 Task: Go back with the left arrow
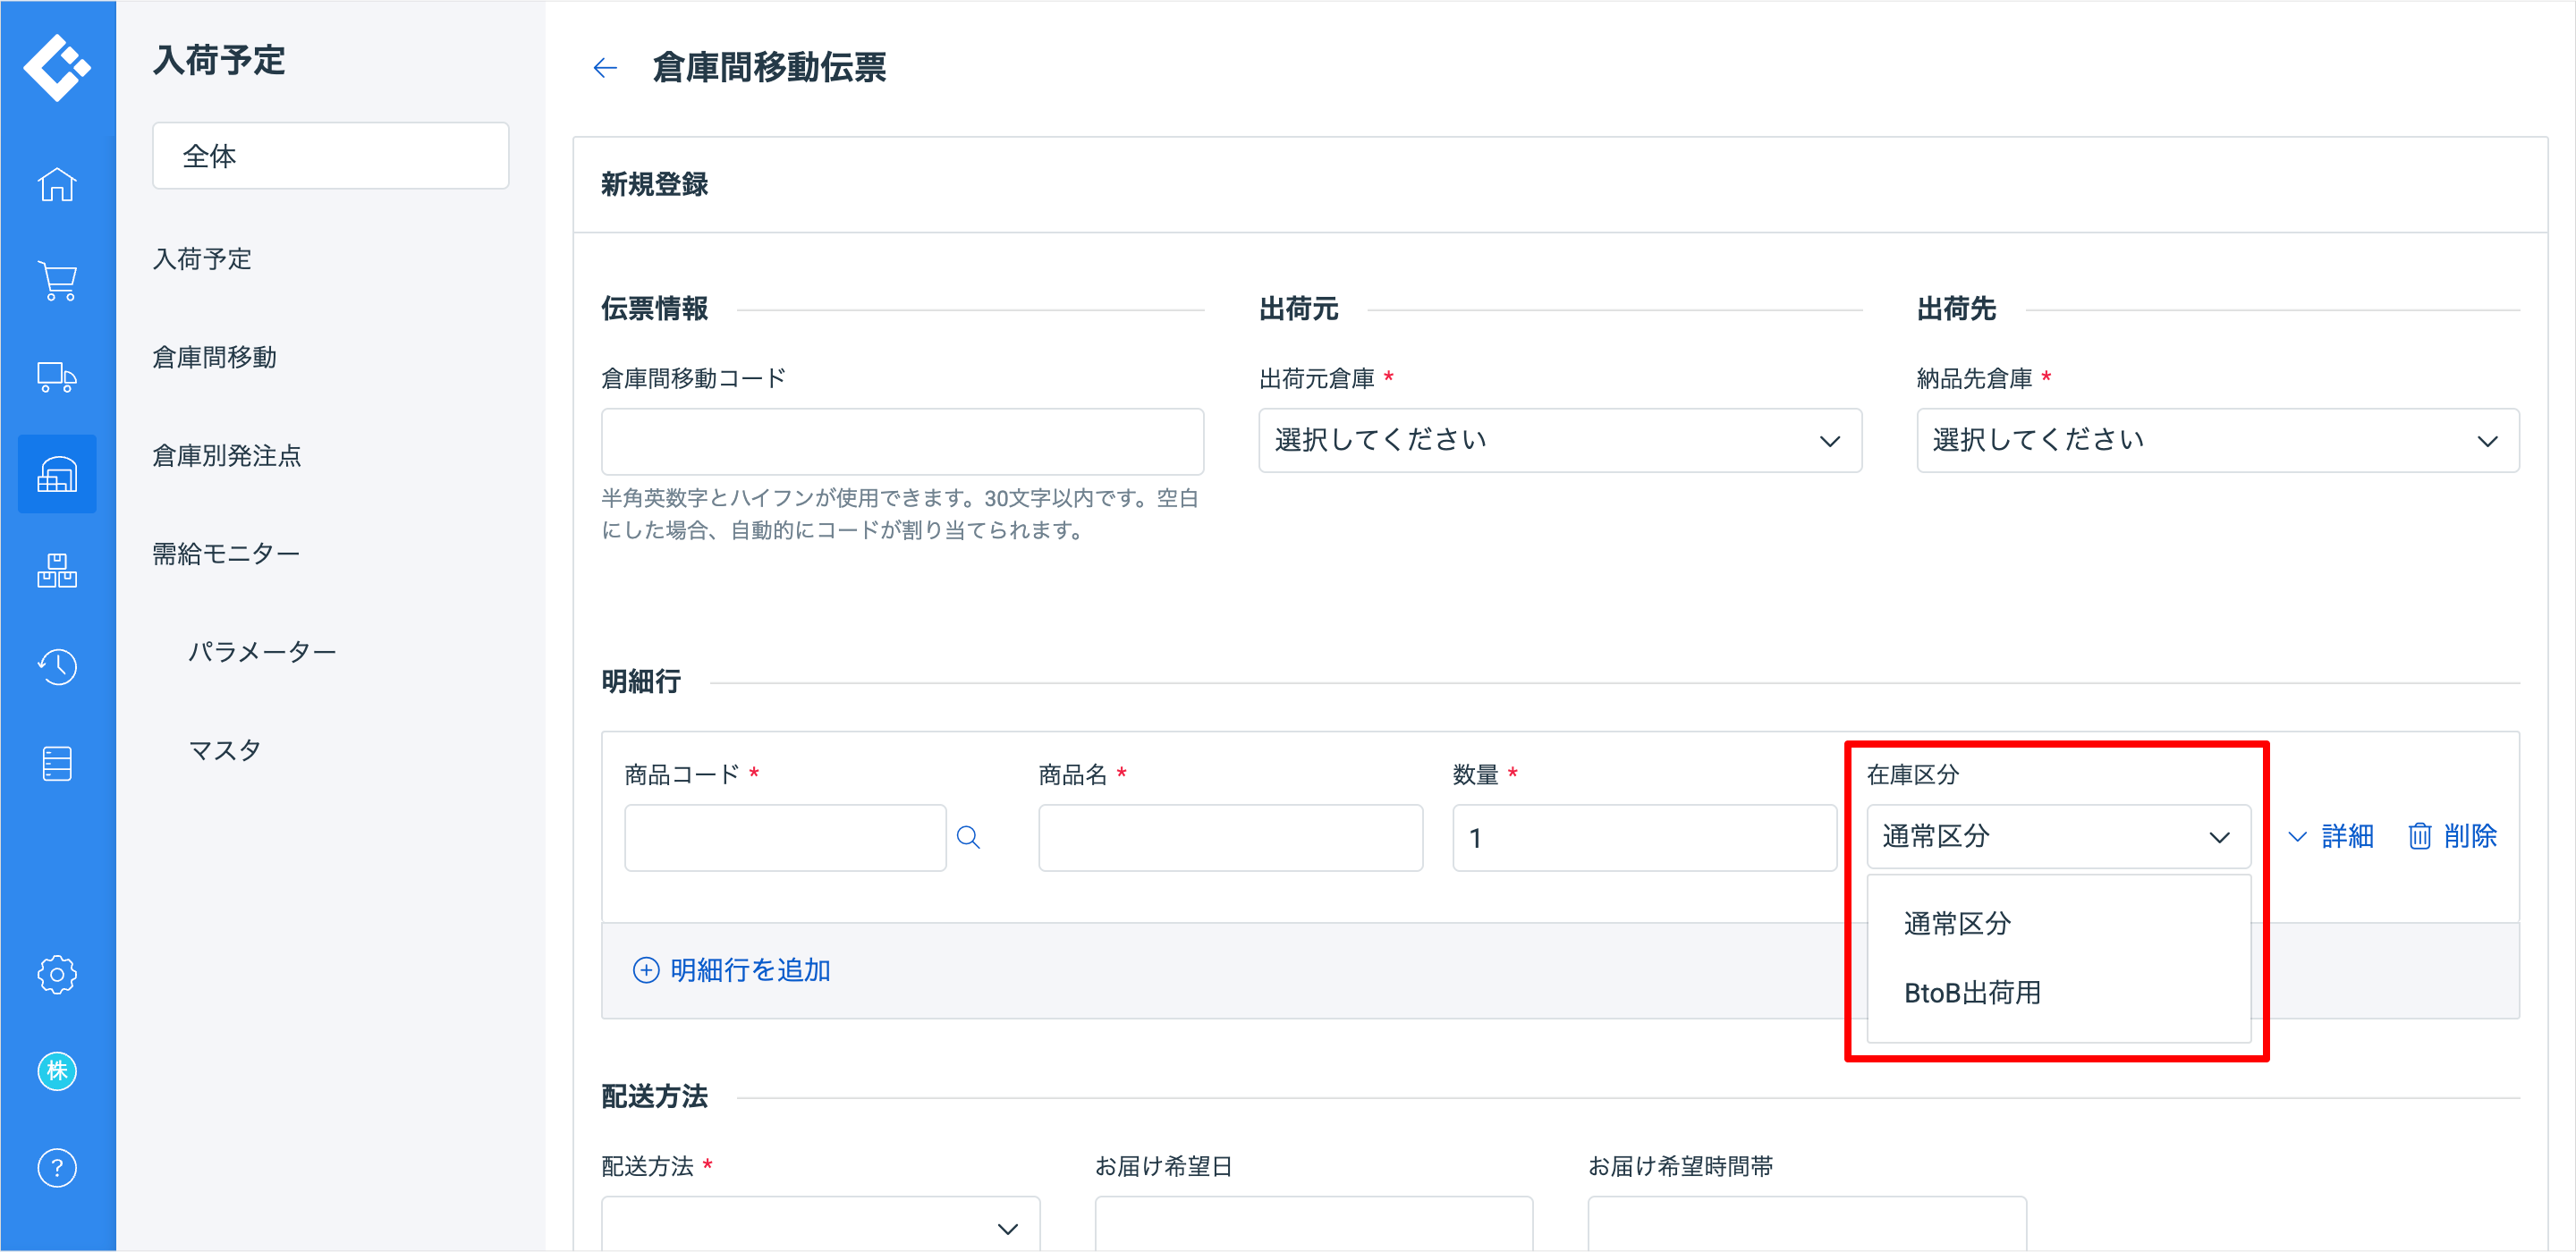click(x=605, y=68)
